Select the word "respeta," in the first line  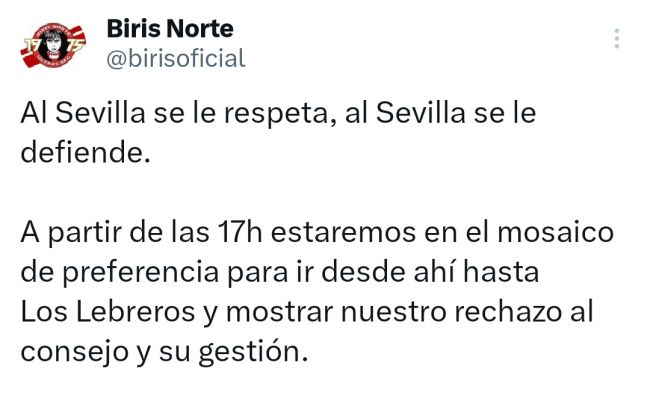click(280, 114)
